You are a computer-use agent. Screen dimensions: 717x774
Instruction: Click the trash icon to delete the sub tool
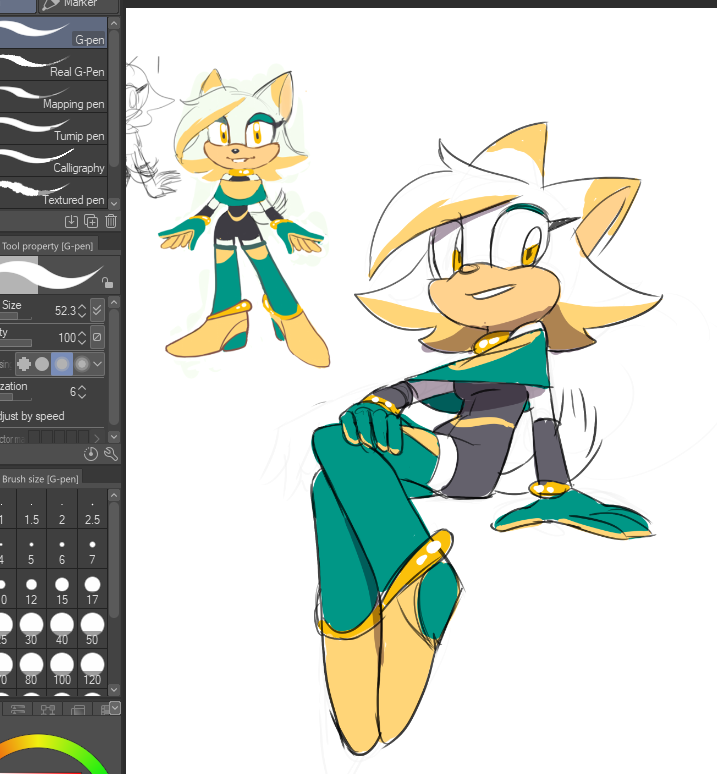tap(111, 221)
